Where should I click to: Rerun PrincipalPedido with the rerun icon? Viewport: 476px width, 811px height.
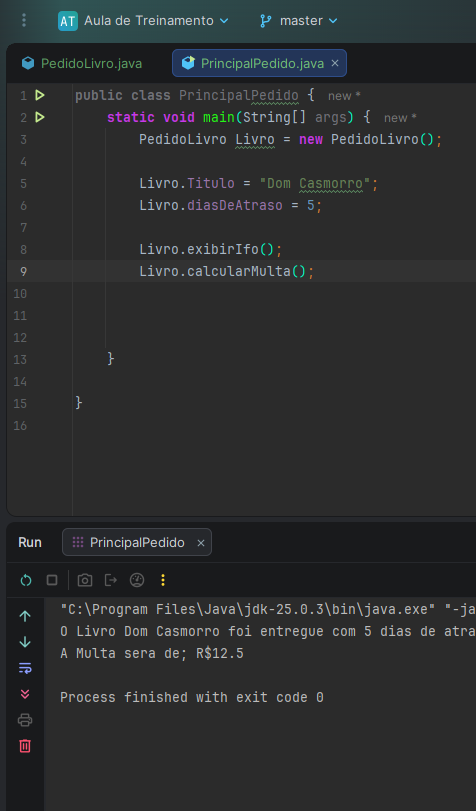coord(25,580)
